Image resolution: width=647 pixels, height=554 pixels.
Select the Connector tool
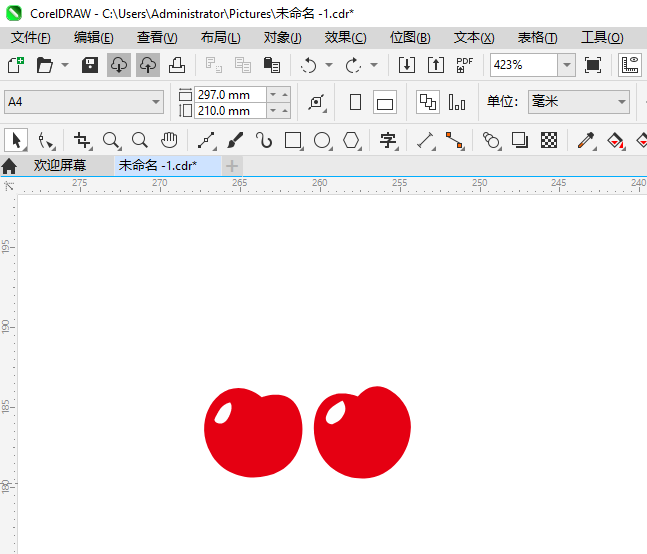[455, 140]
